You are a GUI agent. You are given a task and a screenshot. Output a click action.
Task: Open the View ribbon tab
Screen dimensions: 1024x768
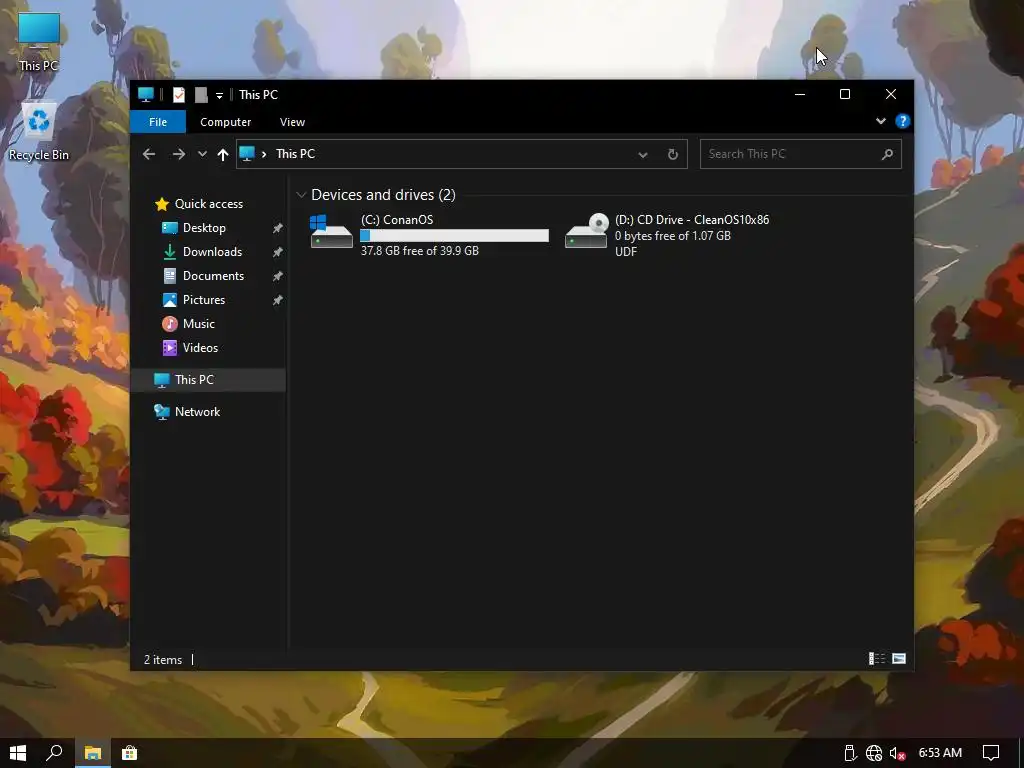[292, 122]
